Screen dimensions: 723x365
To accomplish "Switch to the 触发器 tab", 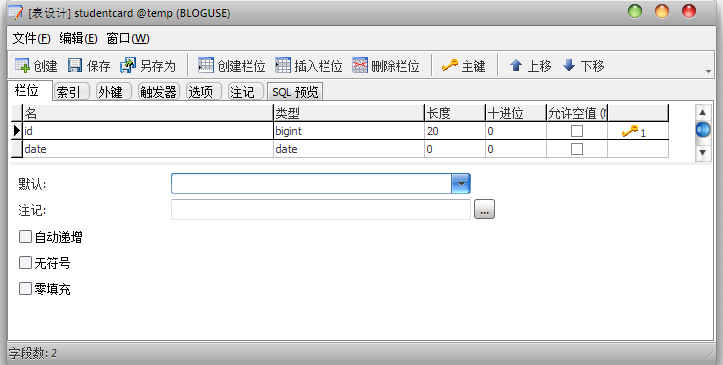I will point(158,92).
